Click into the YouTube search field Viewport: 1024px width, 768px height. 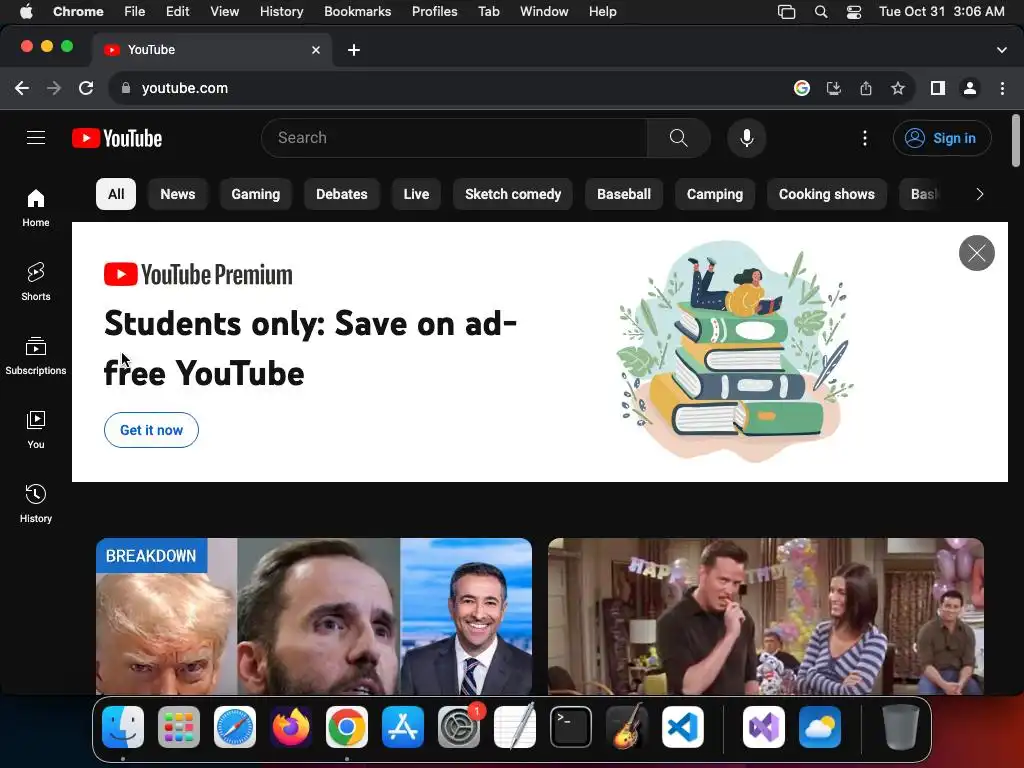pos(454,138)
